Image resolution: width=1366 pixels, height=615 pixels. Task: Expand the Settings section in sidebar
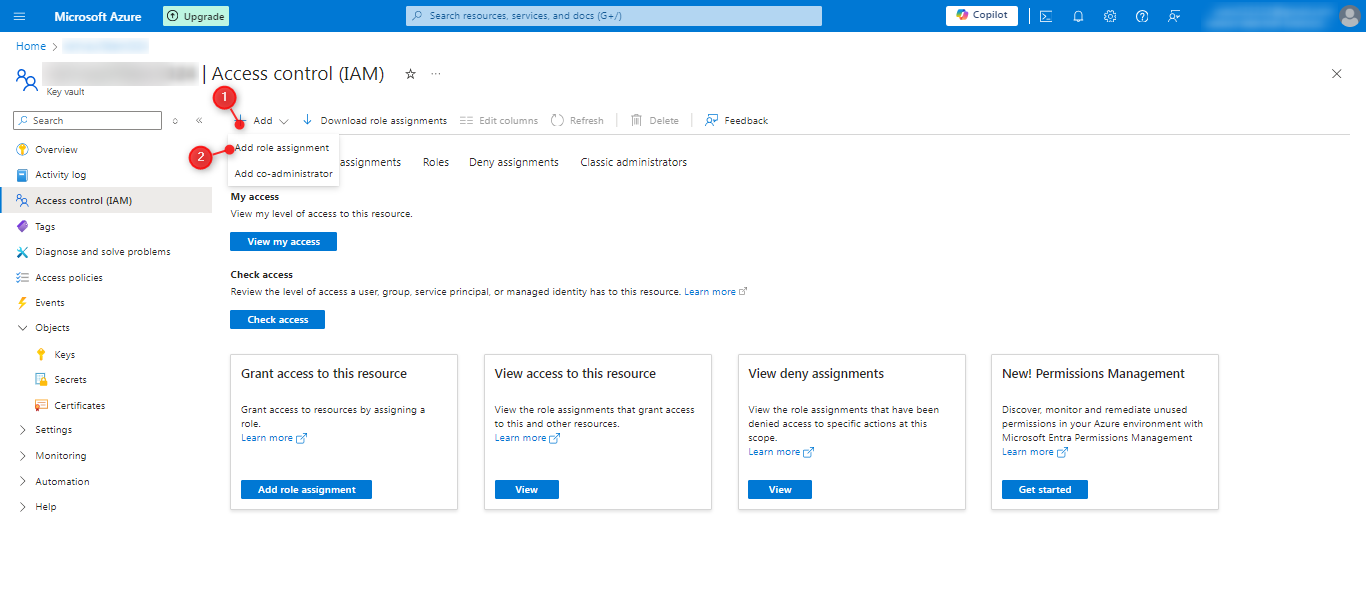(23, 430)
